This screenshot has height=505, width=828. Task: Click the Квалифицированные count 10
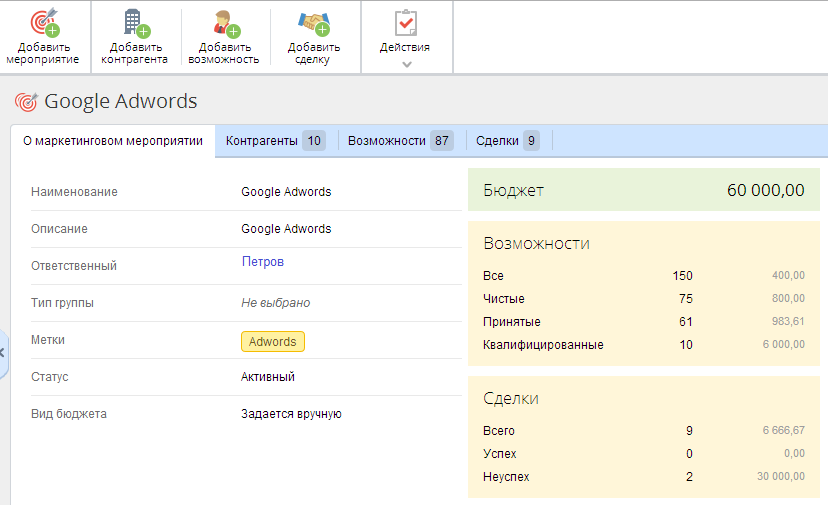click(x=685, y=345)
